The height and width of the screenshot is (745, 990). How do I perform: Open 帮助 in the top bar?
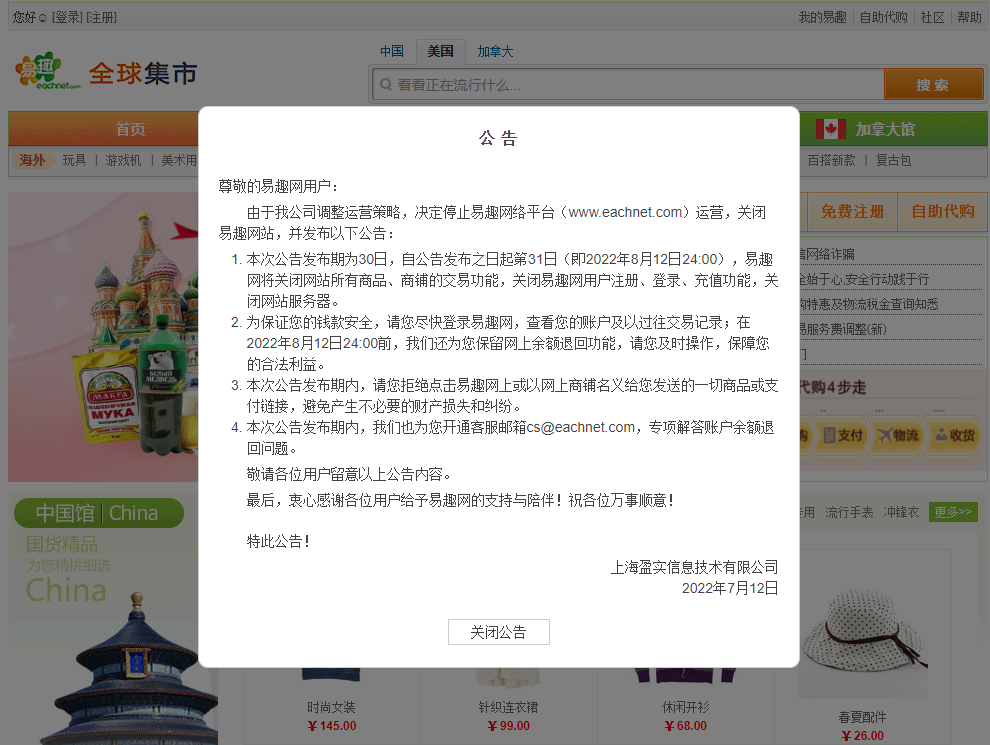pyautogui.click(x=969, y=17)
